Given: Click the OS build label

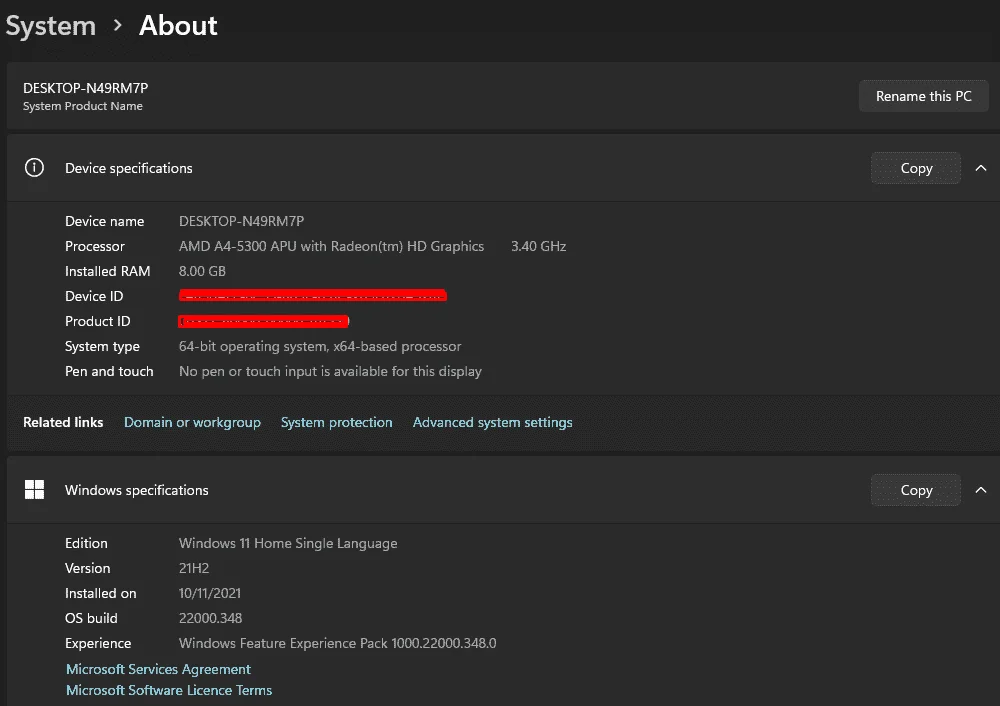Looking at the screenshot, I should pos(91,618).
